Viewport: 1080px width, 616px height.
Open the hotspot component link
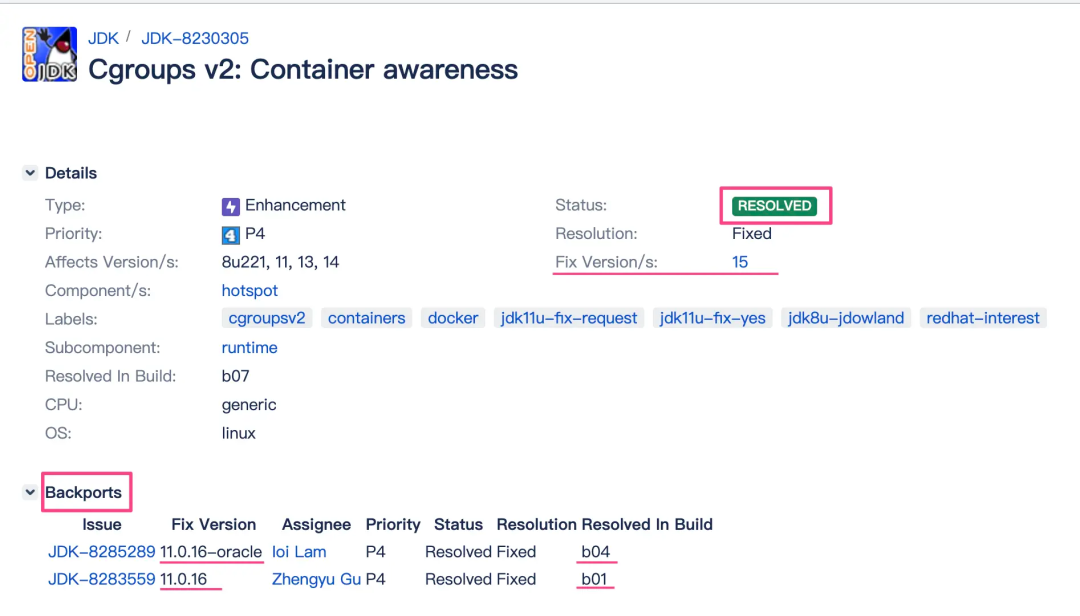click(250, 290)
